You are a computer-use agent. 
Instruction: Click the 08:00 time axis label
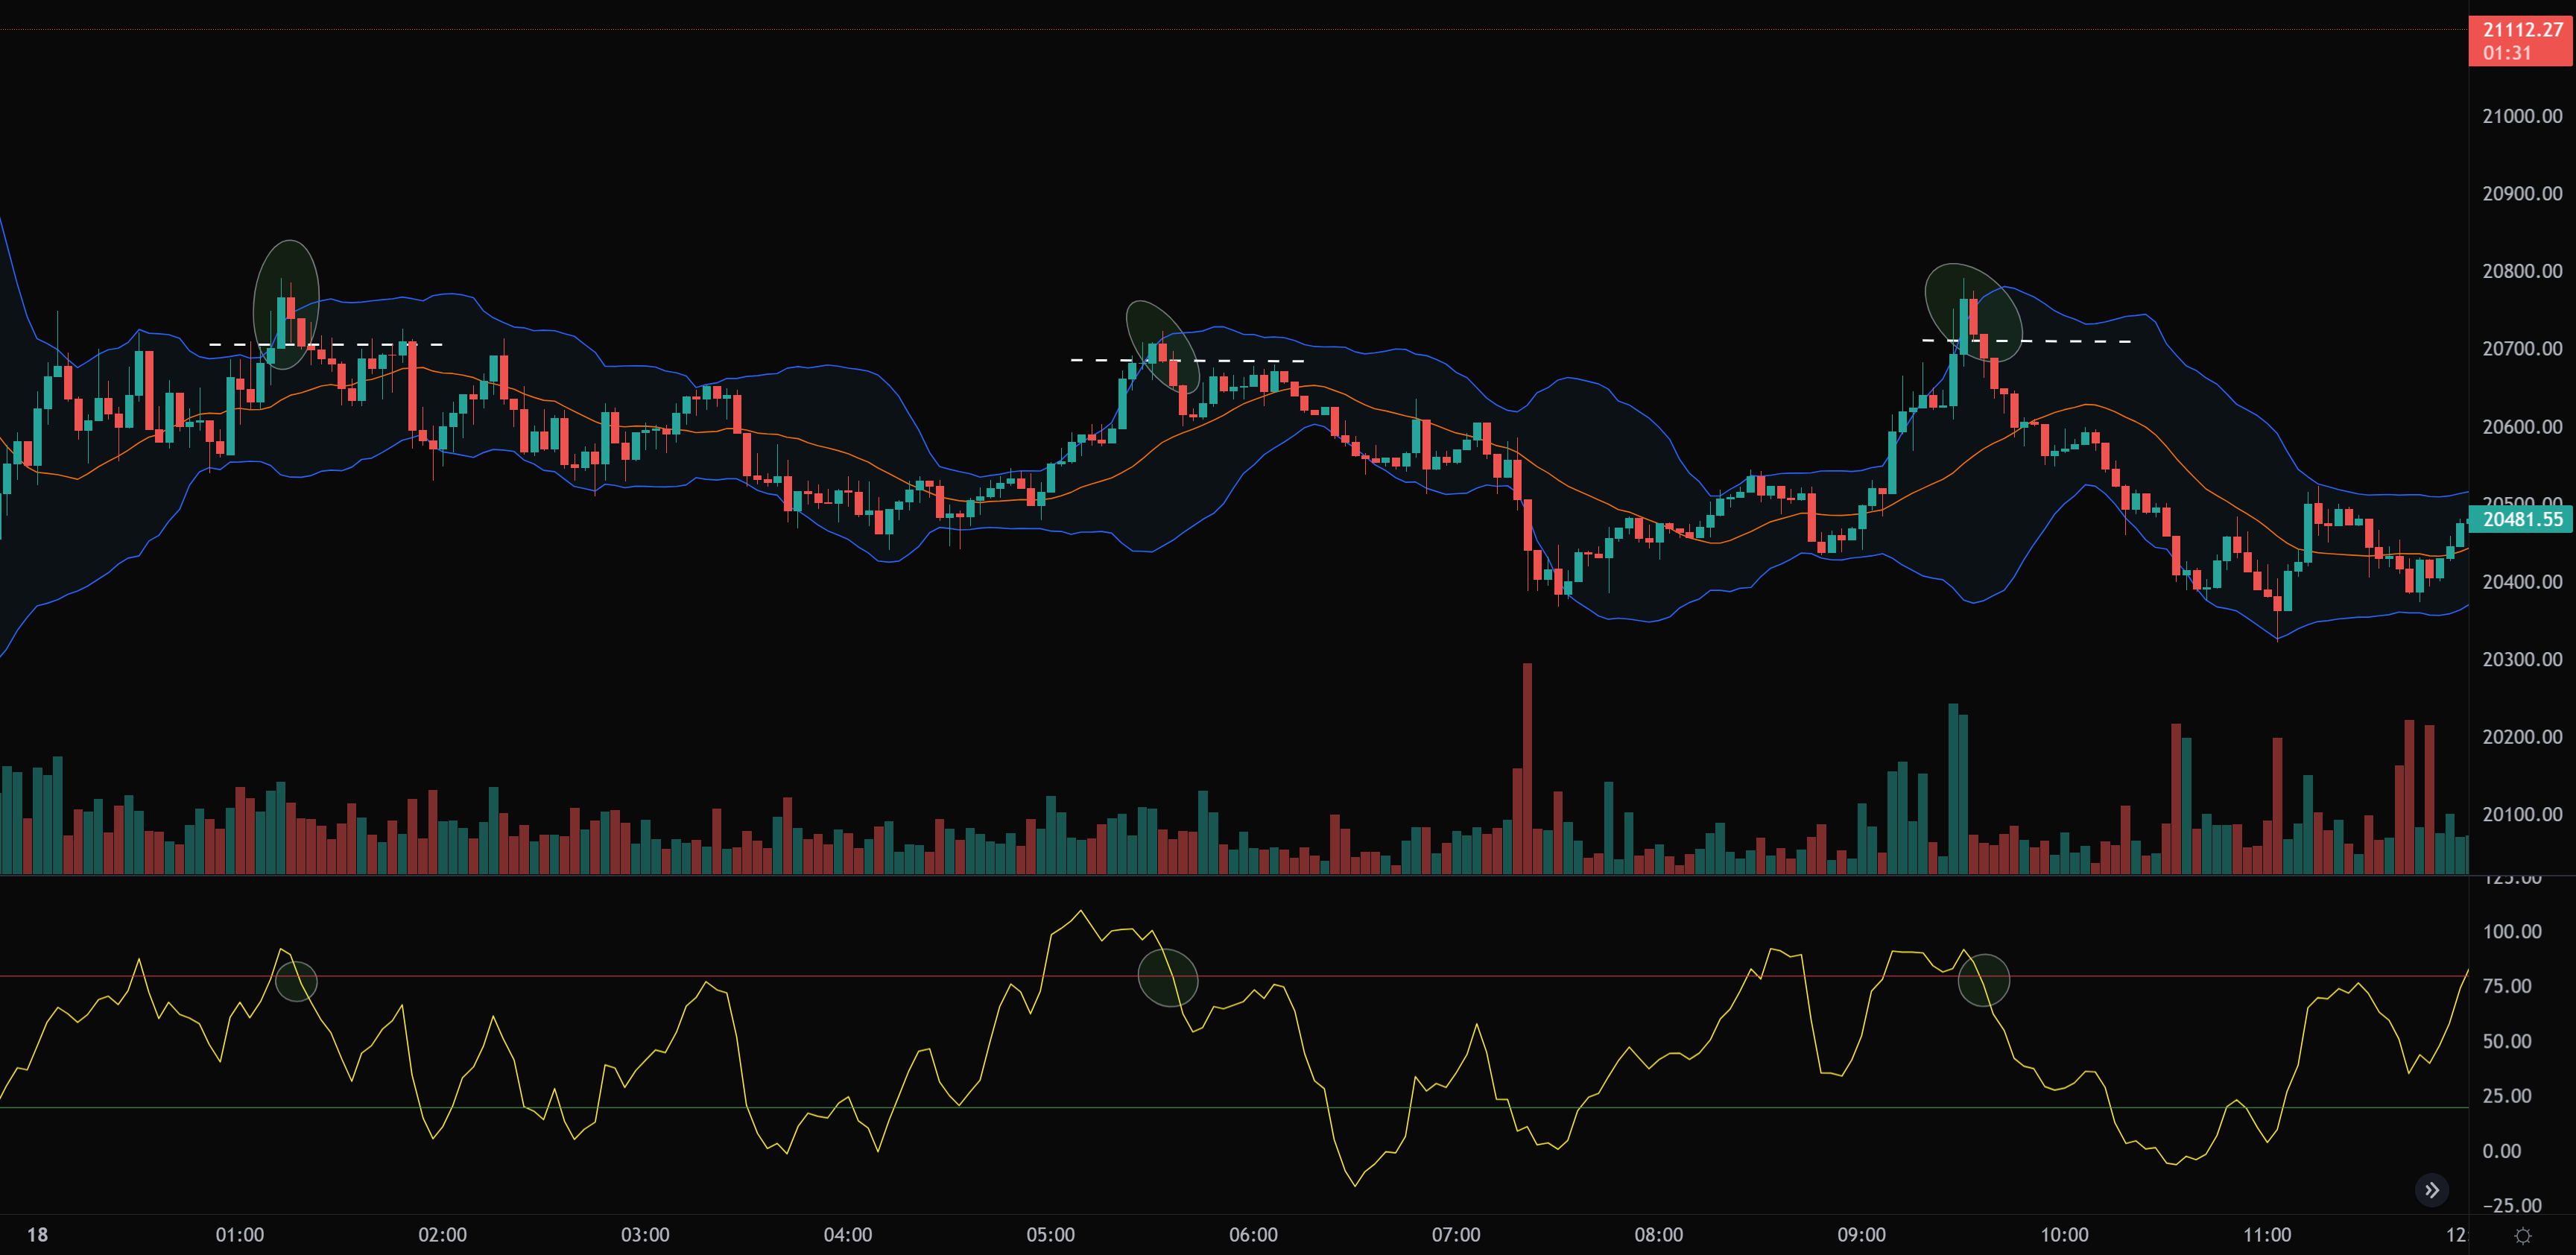1659,1235
